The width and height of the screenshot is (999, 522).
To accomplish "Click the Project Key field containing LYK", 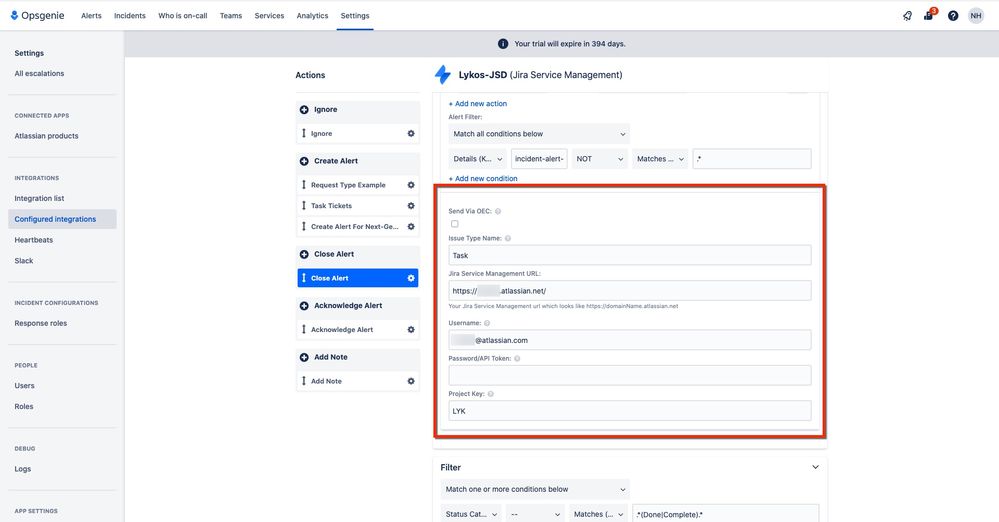I will pos(629,411).
